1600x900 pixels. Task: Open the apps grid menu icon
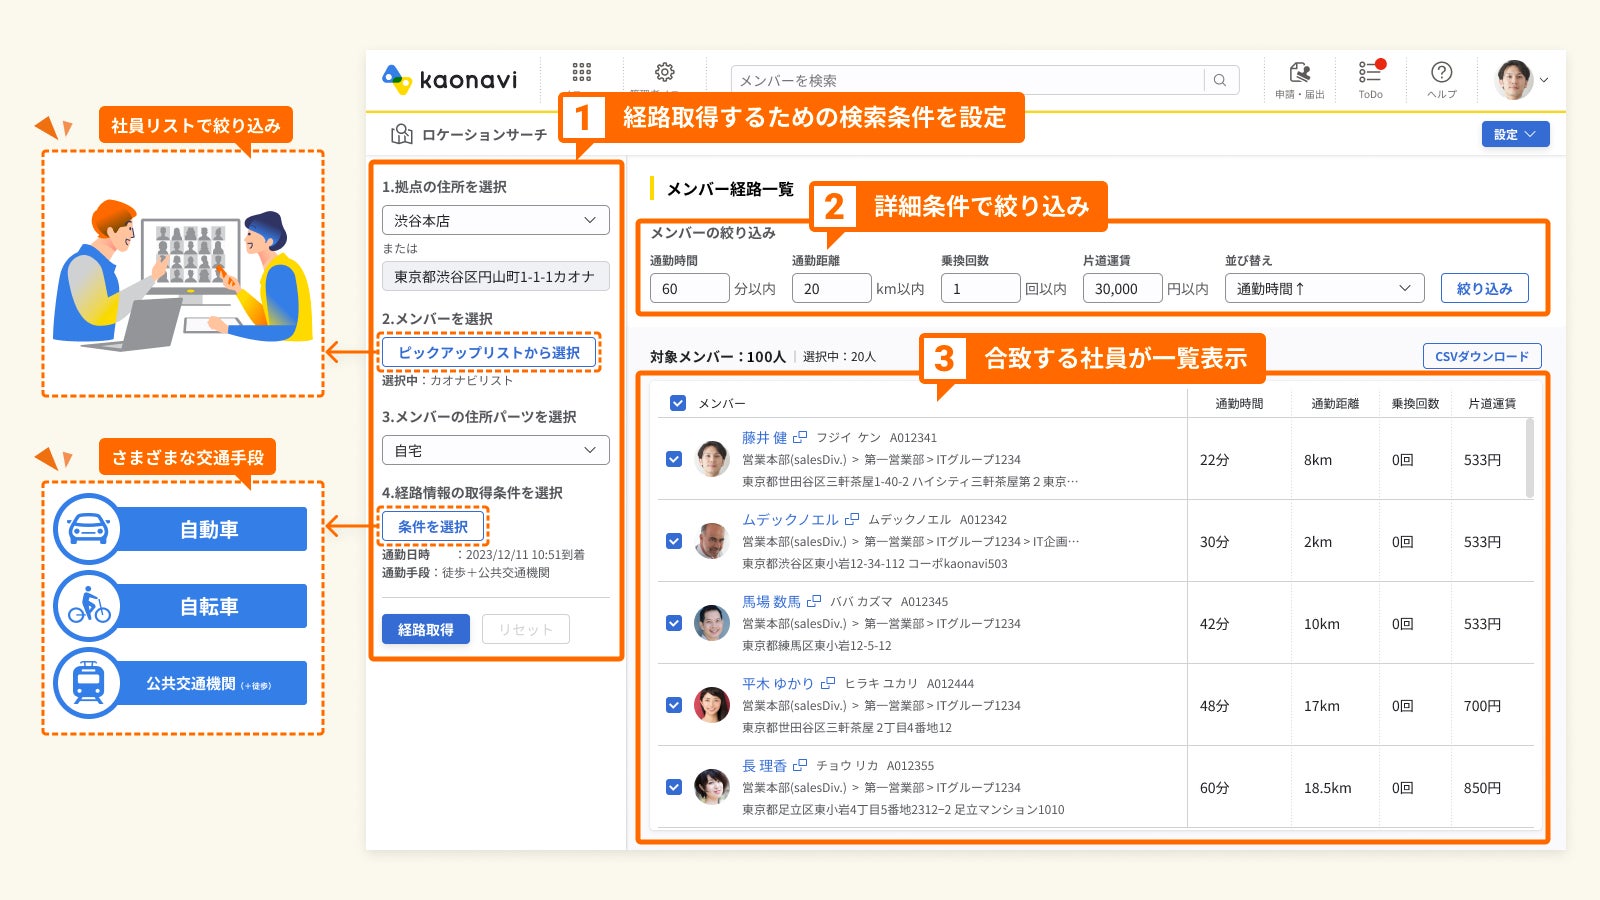[x=581, y=72]
